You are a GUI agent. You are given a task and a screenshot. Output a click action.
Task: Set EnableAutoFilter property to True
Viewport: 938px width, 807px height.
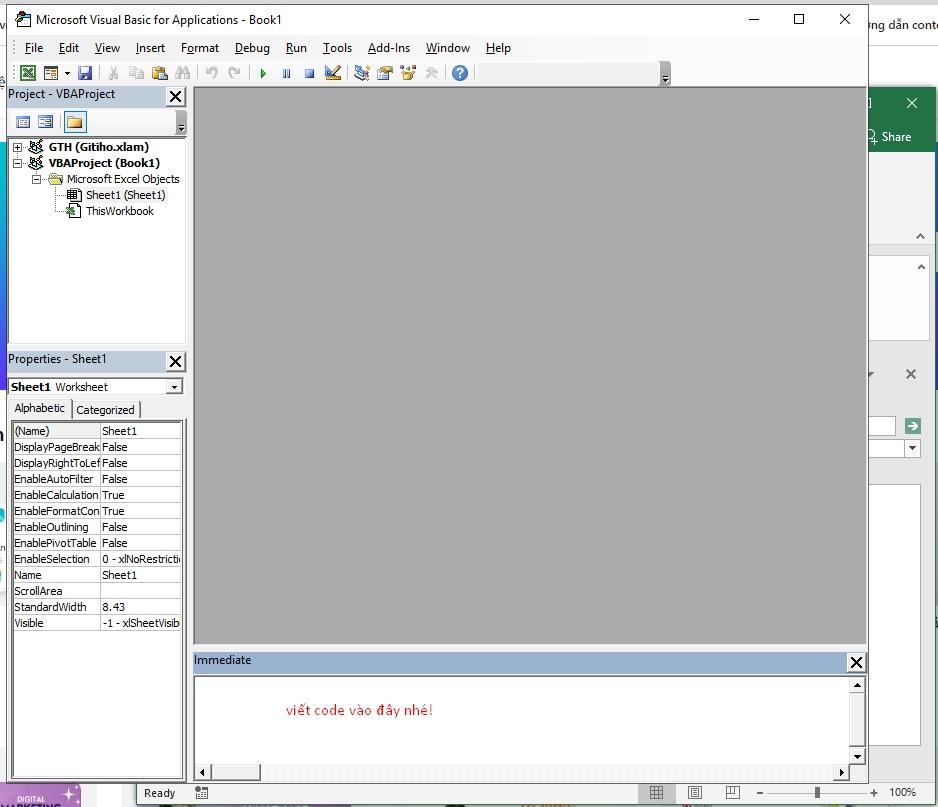pos(140,478)
